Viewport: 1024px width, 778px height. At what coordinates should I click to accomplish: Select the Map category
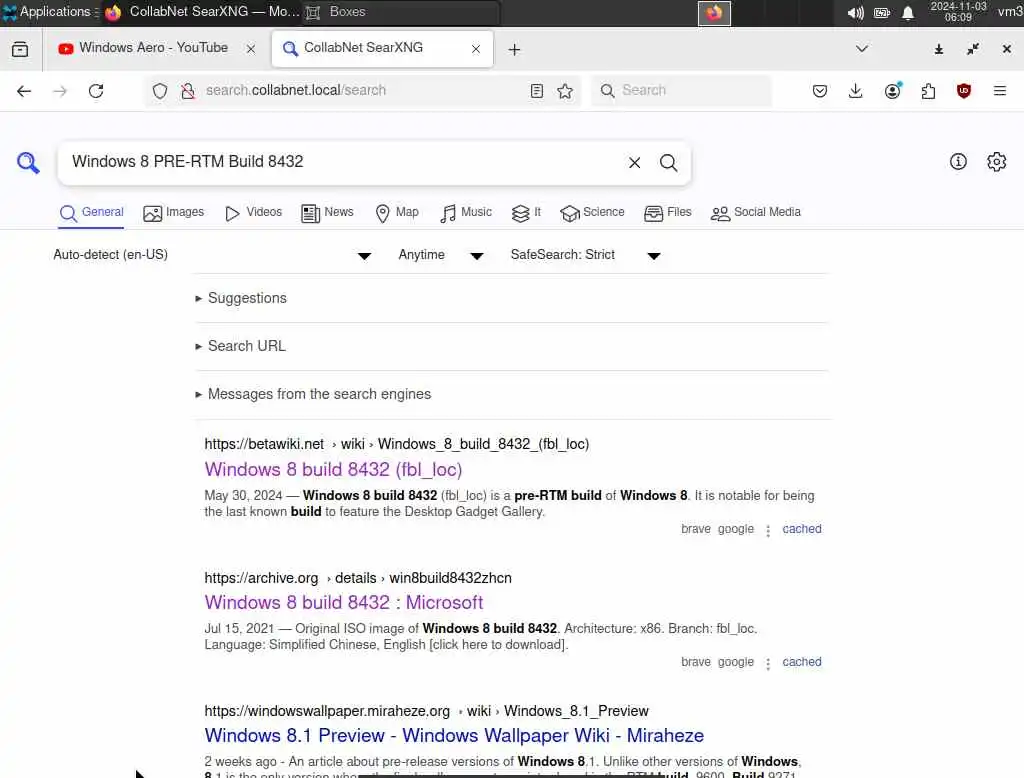click(x=397, y=213)
